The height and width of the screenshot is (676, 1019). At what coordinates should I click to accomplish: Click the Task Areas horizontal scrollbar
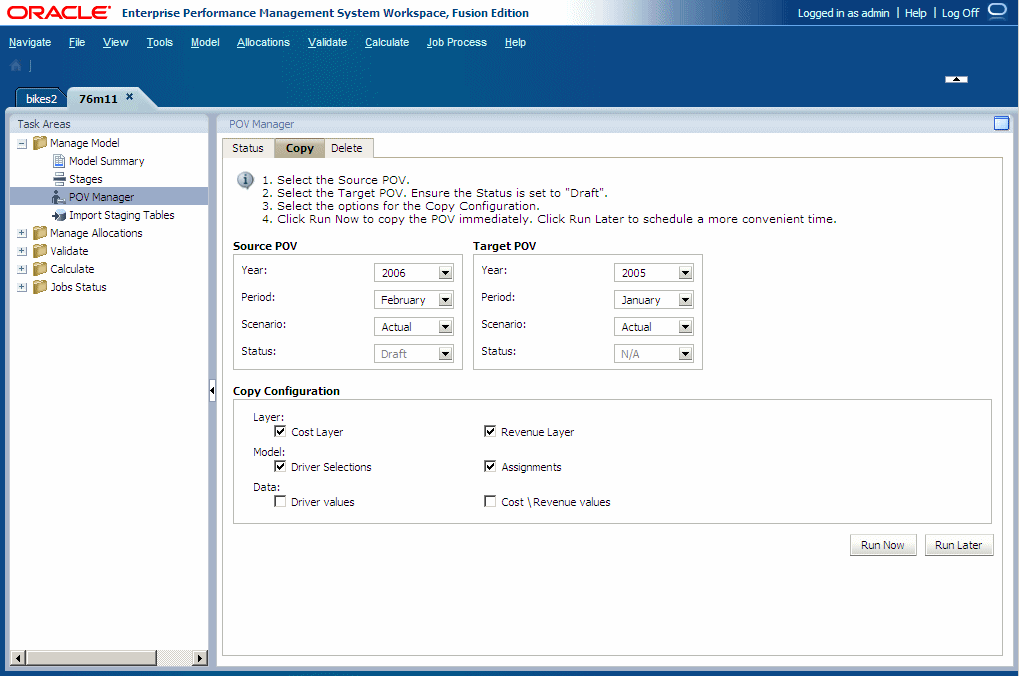(x=90, y=658)
